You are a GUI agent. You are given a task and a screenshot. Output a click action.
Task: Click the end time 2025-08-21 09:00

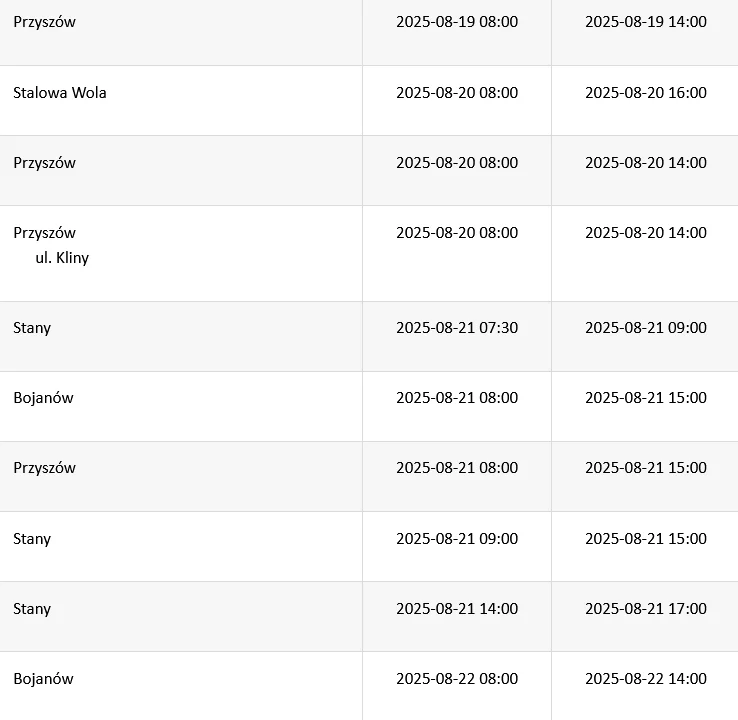[x=646, y=328]
